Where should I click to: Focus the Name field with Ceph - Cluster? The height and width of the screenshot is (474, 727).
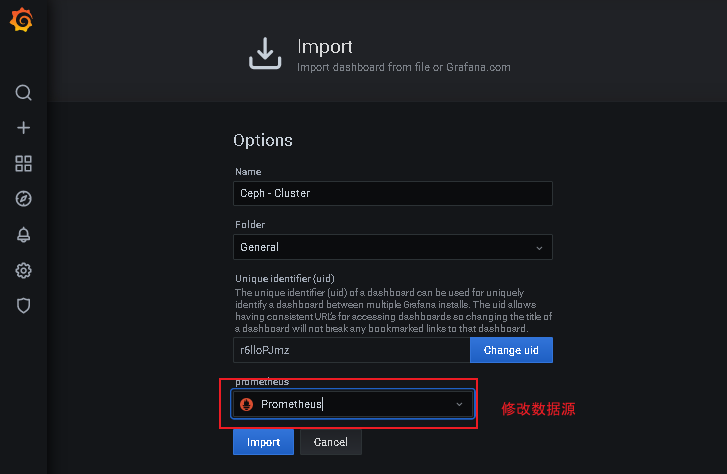393,193
